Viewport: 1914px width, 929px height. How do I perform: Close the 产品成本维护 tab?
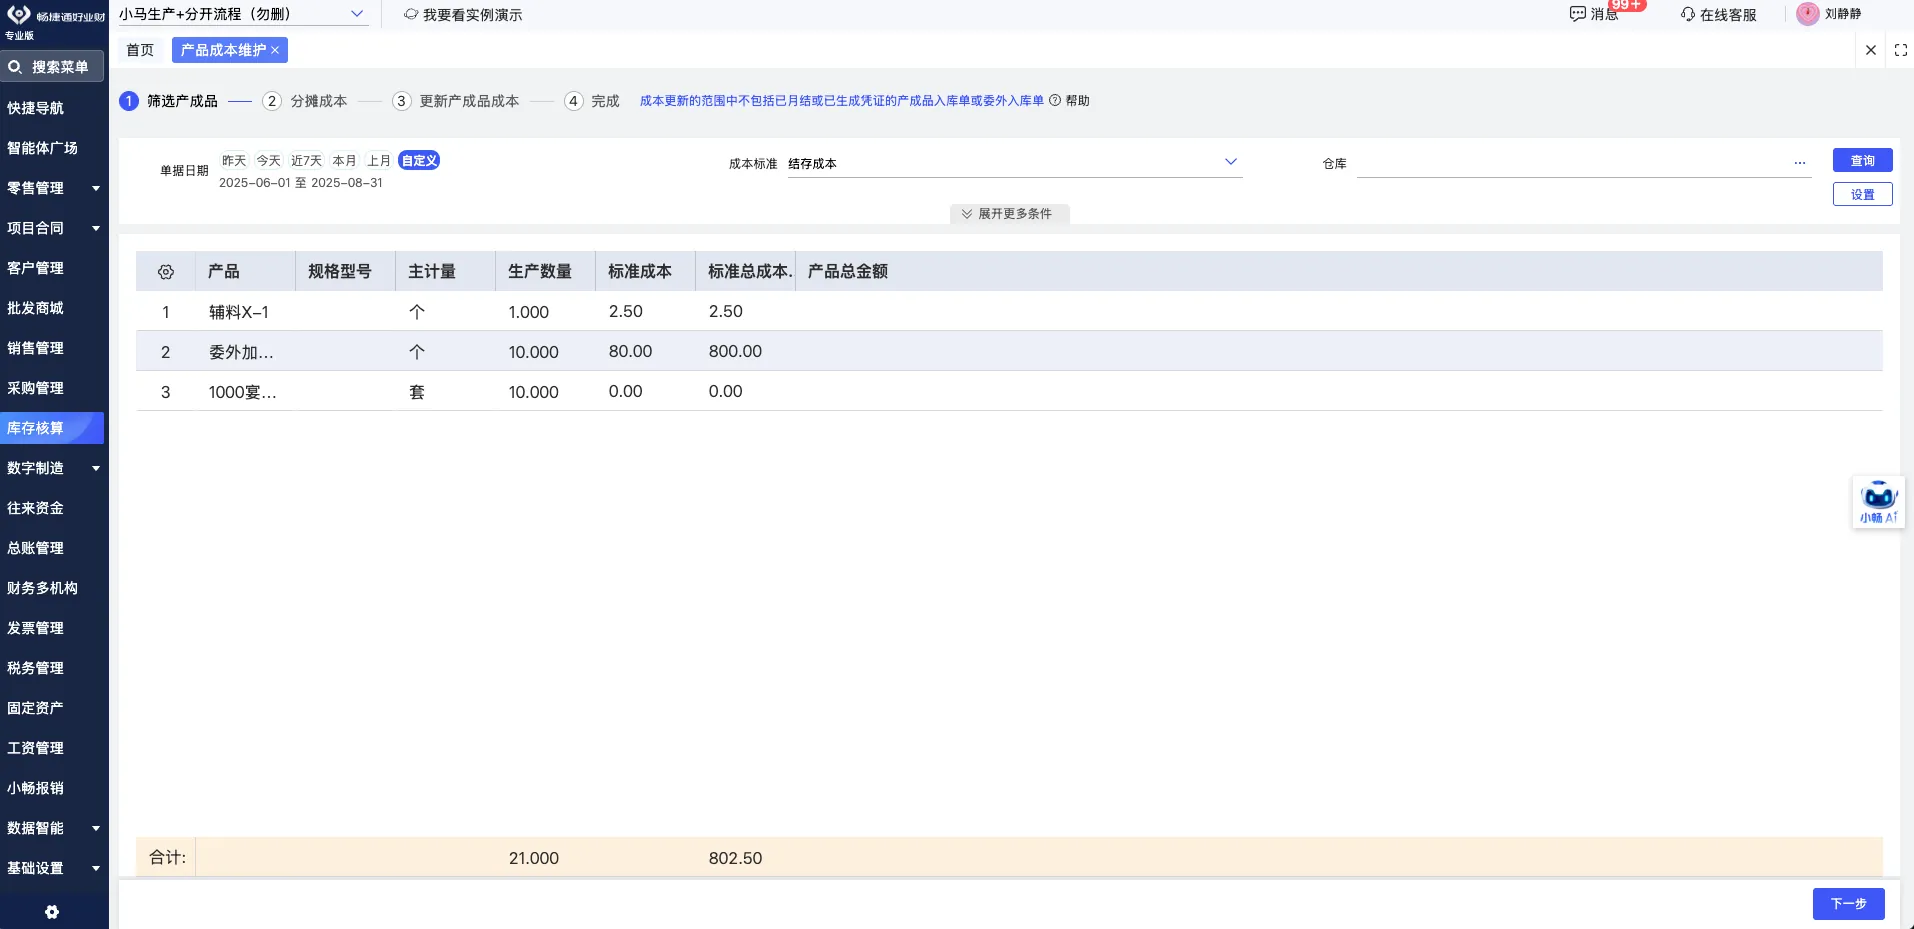[x=275, y=50]
